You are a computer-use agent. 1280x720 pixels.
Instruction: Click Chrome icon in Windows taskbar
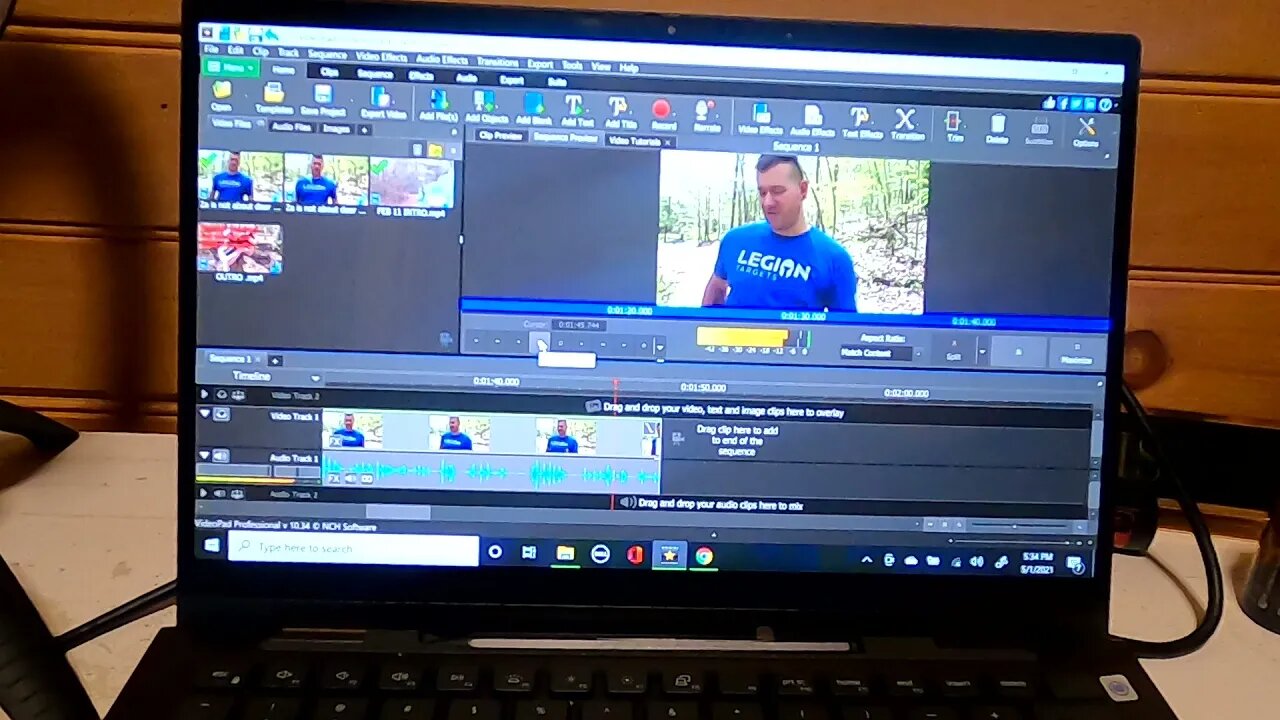704,556
